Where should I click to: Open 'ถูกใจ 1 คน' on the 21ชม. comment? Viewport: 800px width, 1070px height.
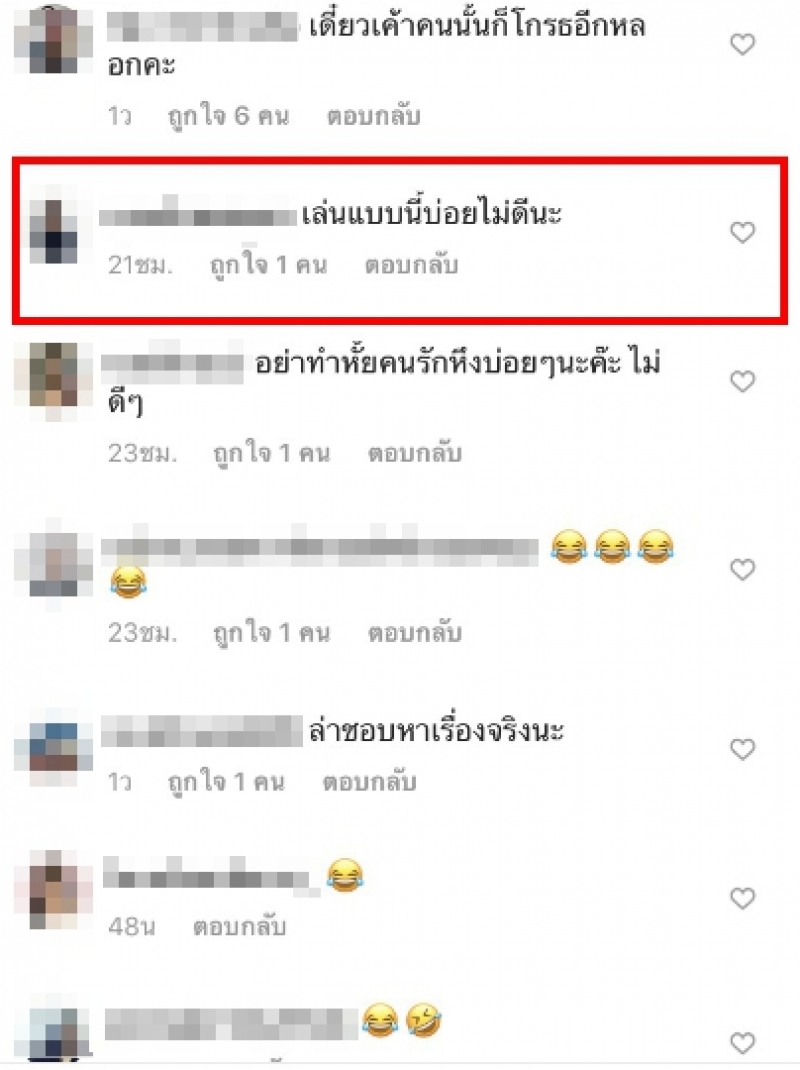[x=268, y=265]
